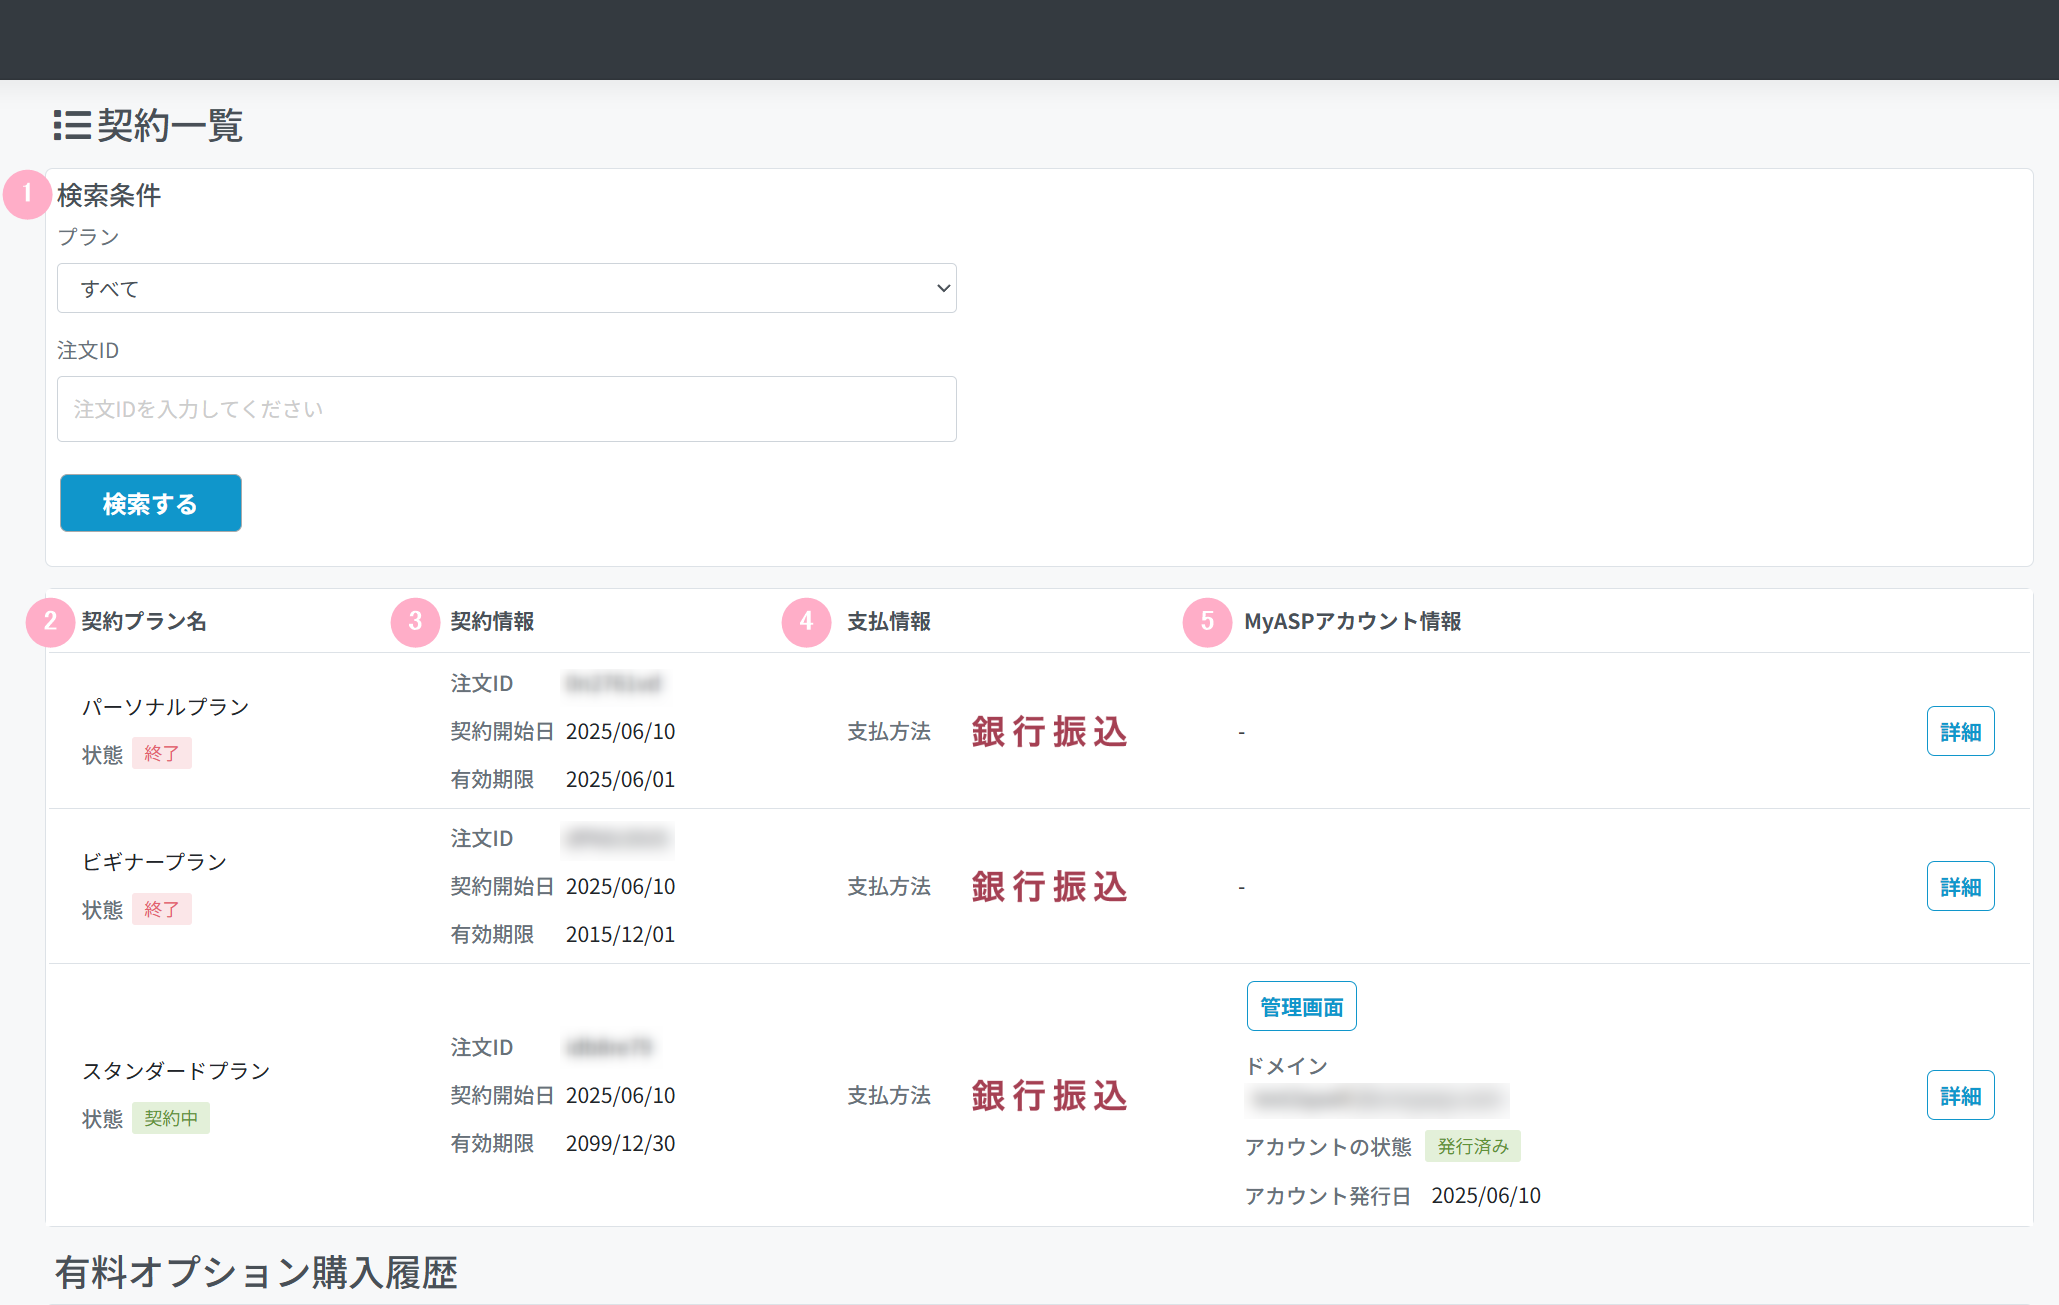Viewport: 2059px width, 1305px height.
Task: Click the 契約中 status badge
Action: pos(171,1118)
